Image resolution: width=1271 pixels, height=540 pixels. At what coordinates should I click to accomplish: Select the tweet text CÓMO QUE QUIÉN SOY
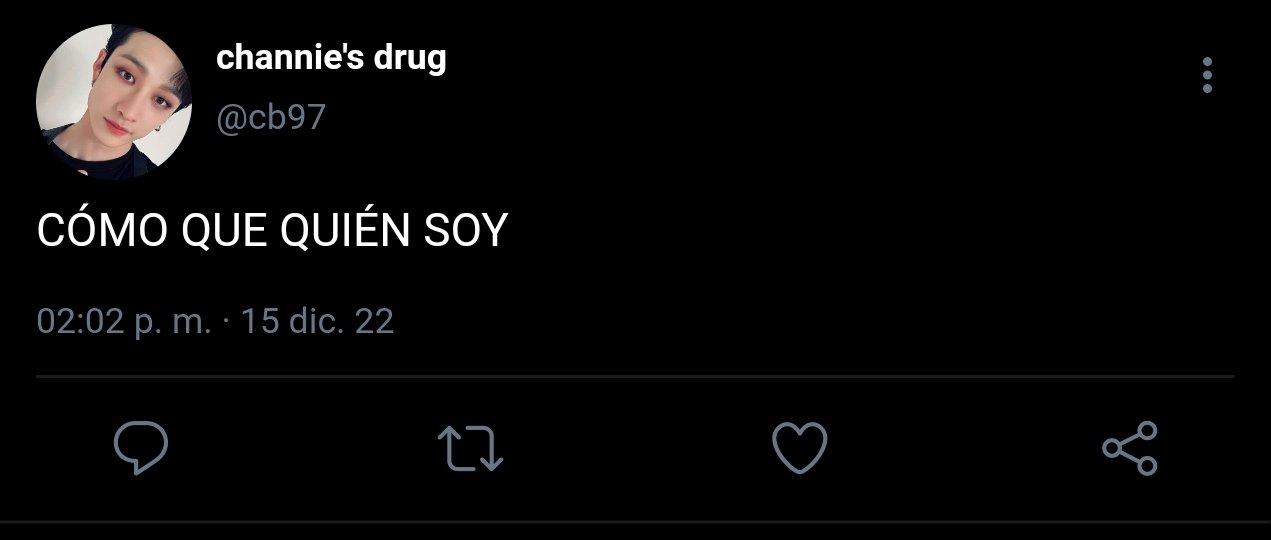click(x=273, y=231)
